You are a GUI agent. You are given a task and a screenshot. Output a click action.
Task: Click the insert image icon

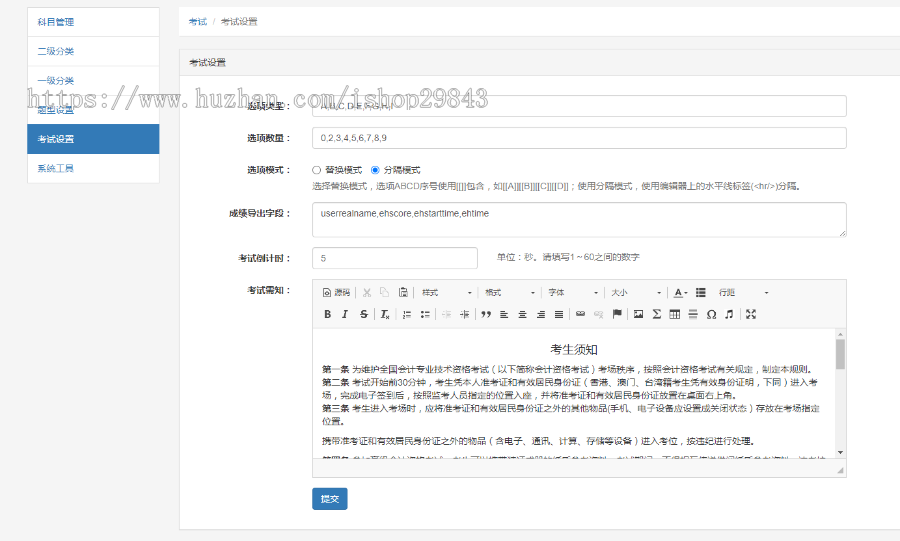point(638,314)
